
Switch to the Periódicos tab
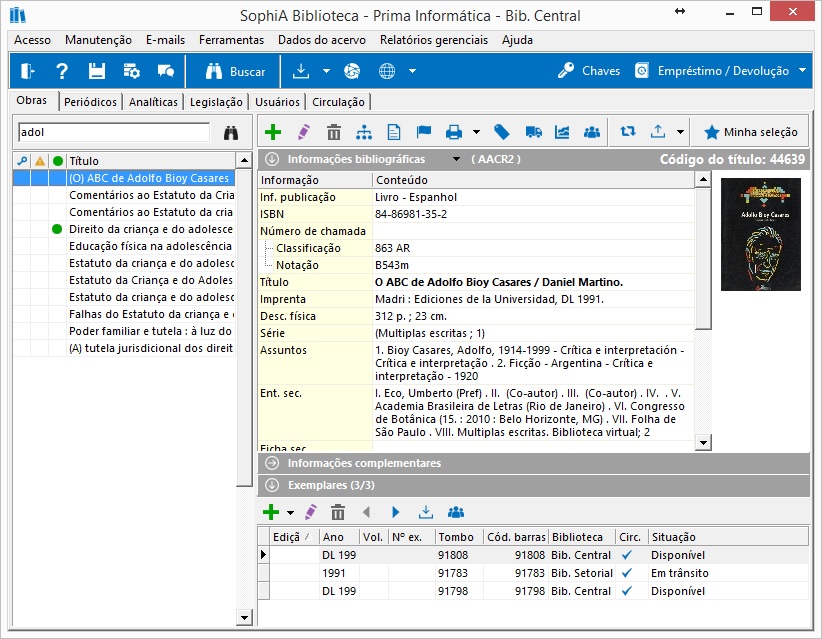90,102
